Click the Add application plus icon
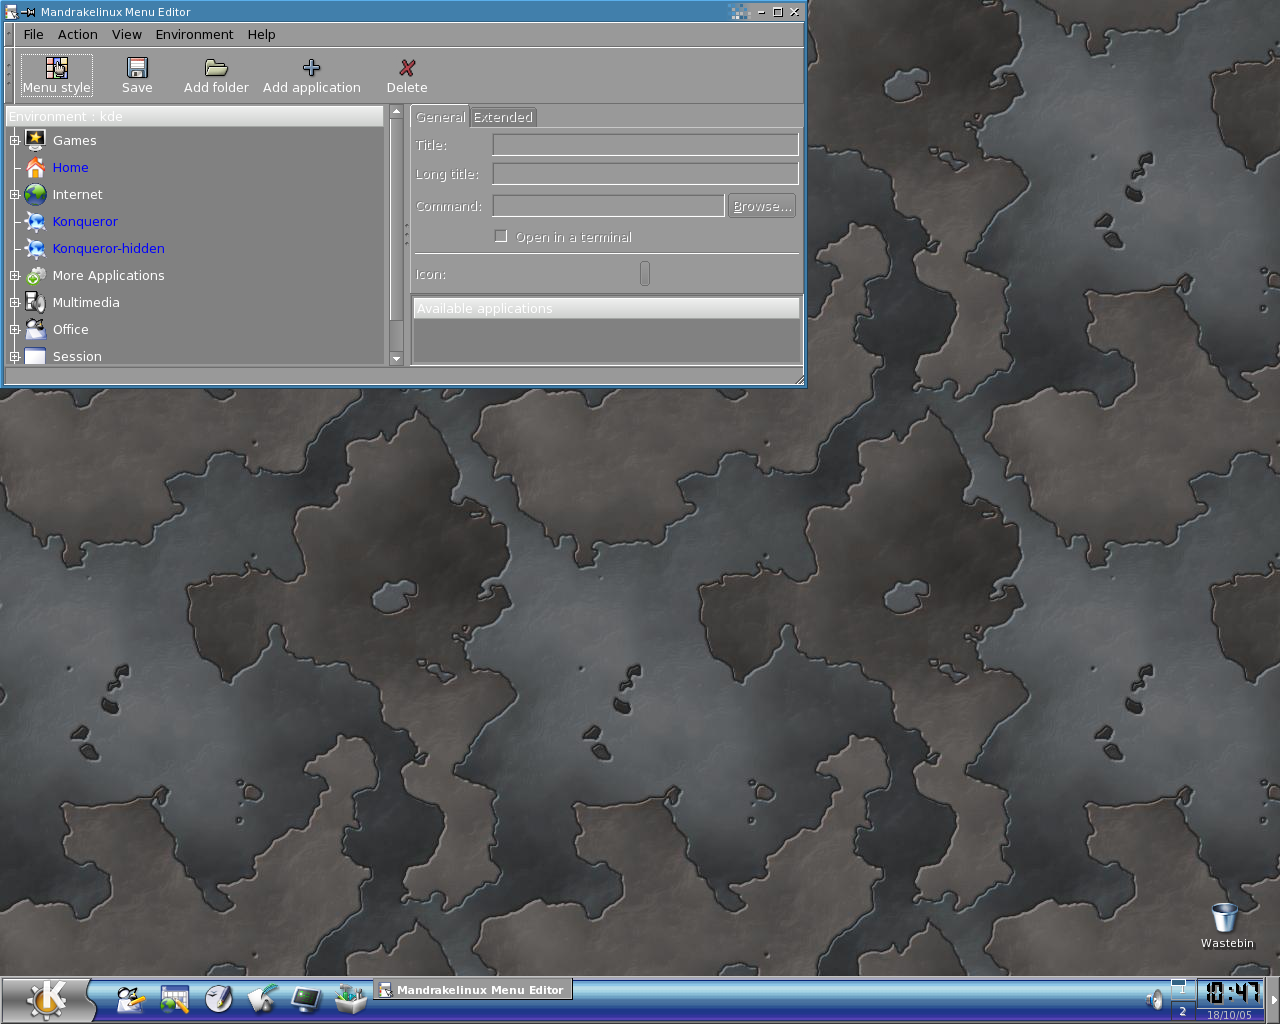 311,68
